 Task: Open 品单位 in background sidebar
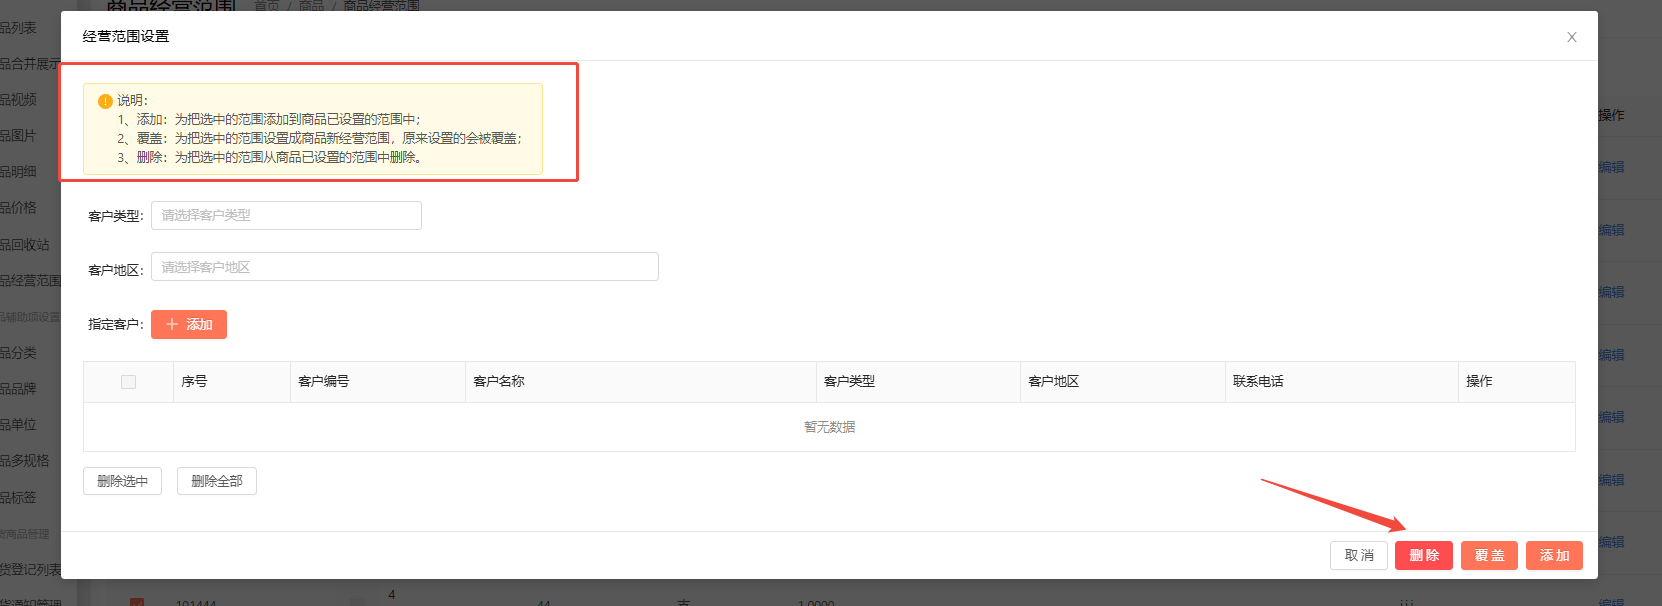[18, 424]
